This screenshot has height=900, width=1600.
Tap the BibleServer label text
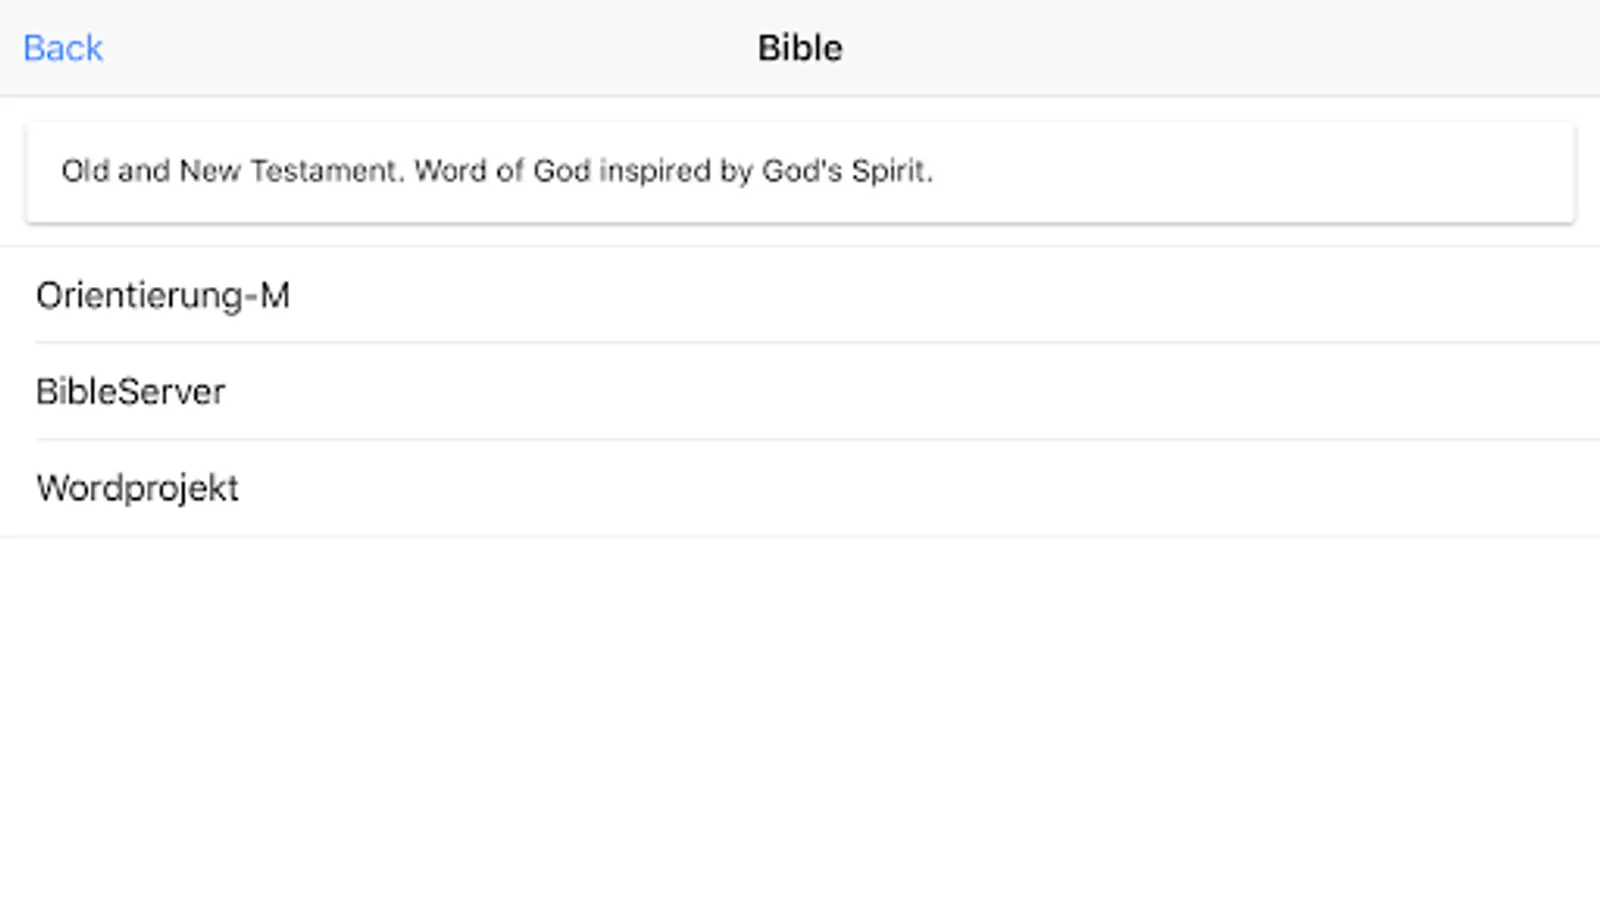tap(131, 391)
